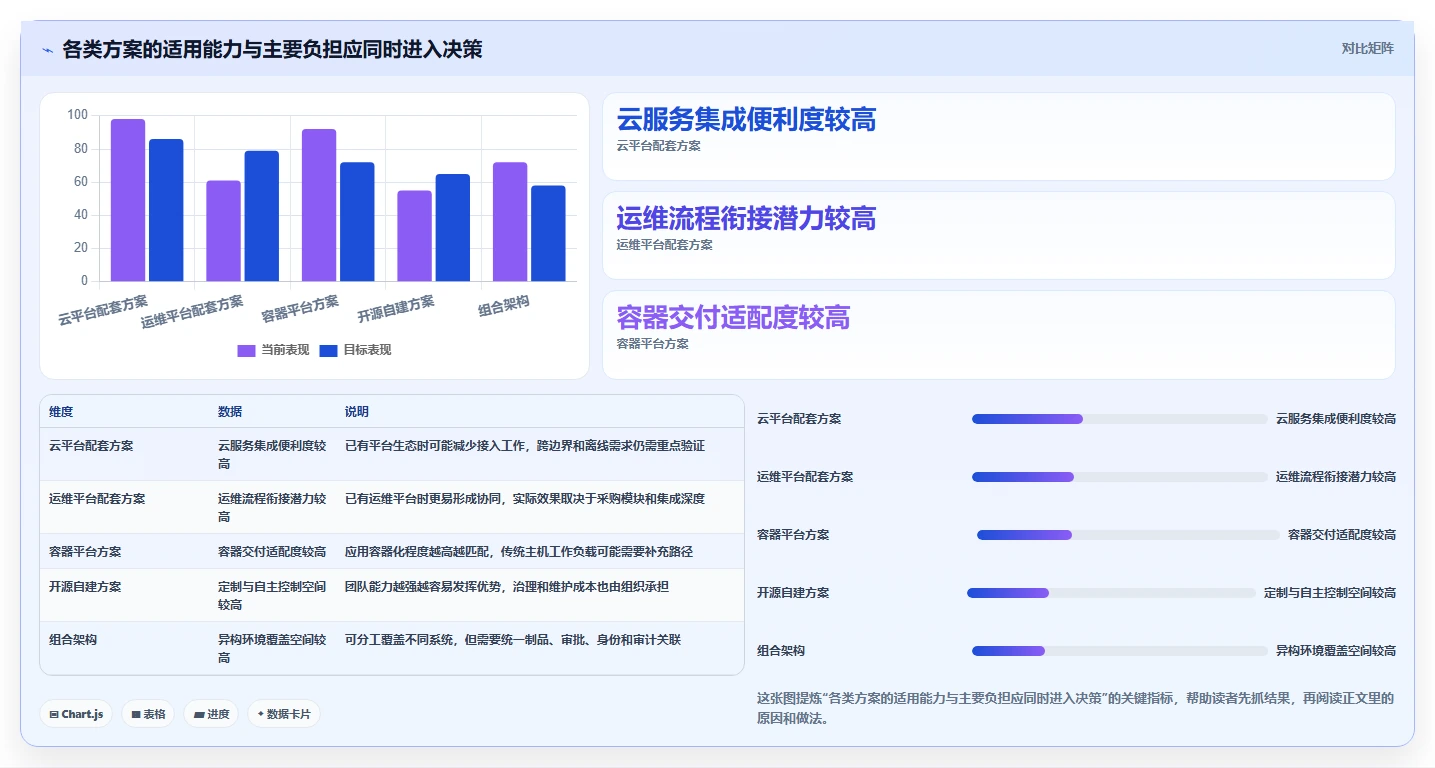Screen dimensions: 1435x768
Task: Click the 开源自建方案 progress bar
Action: tap(1111, 593)
